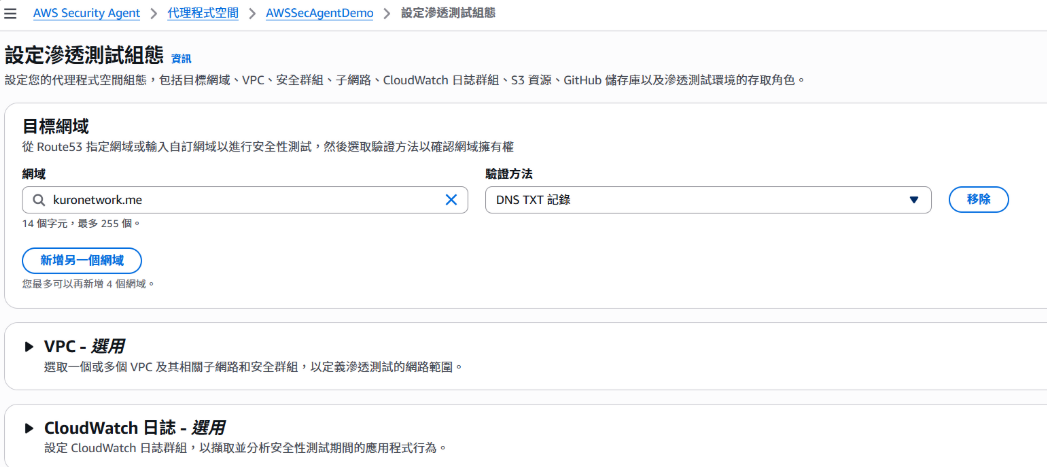This screenshot has width=1047, height=467.
Task: Click the VPC section description text
Action: 253,367
